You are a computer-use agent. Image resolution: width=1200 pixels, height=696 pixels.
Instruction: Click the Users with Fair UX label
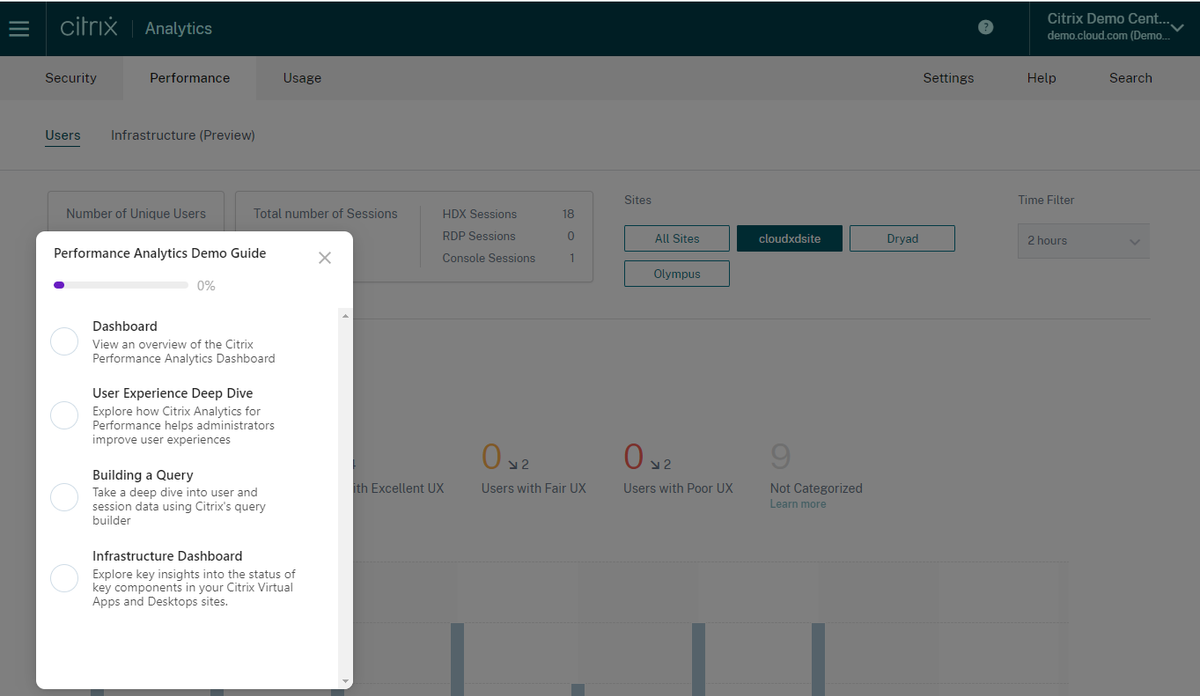(533, 489)
